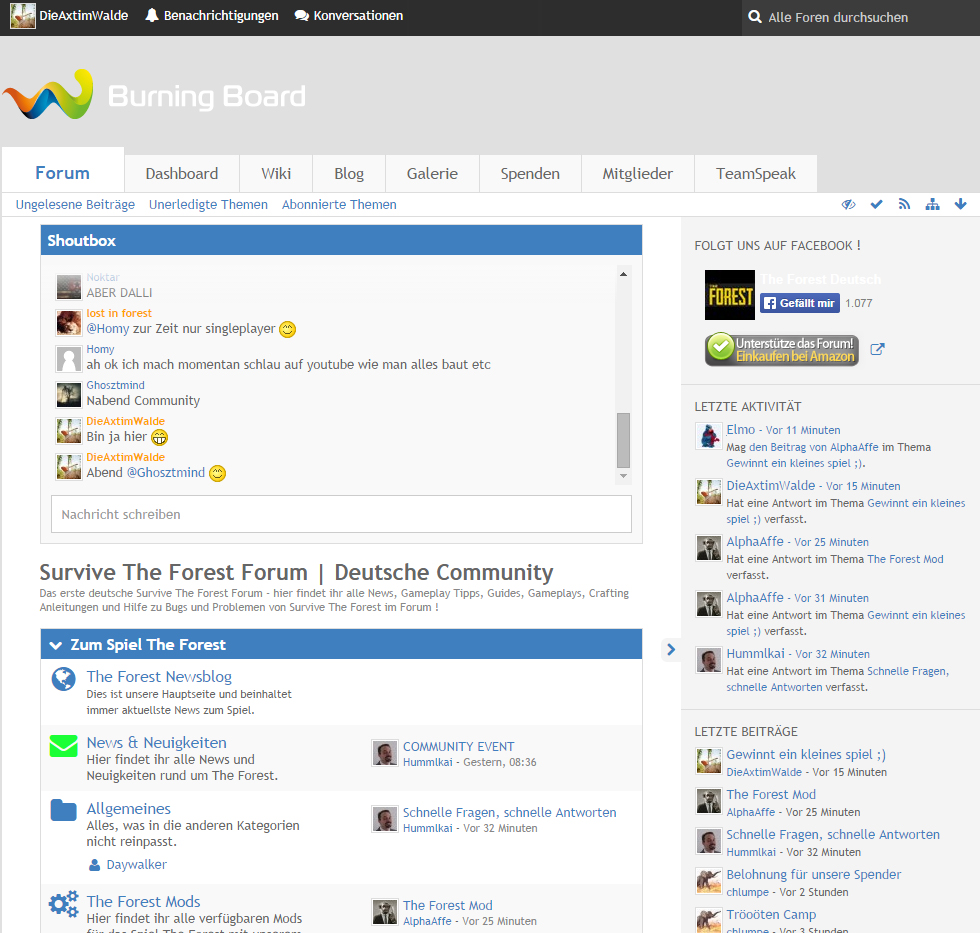Click the RSS feed icon
Screen dimensions: 980x933
(904, 204)
